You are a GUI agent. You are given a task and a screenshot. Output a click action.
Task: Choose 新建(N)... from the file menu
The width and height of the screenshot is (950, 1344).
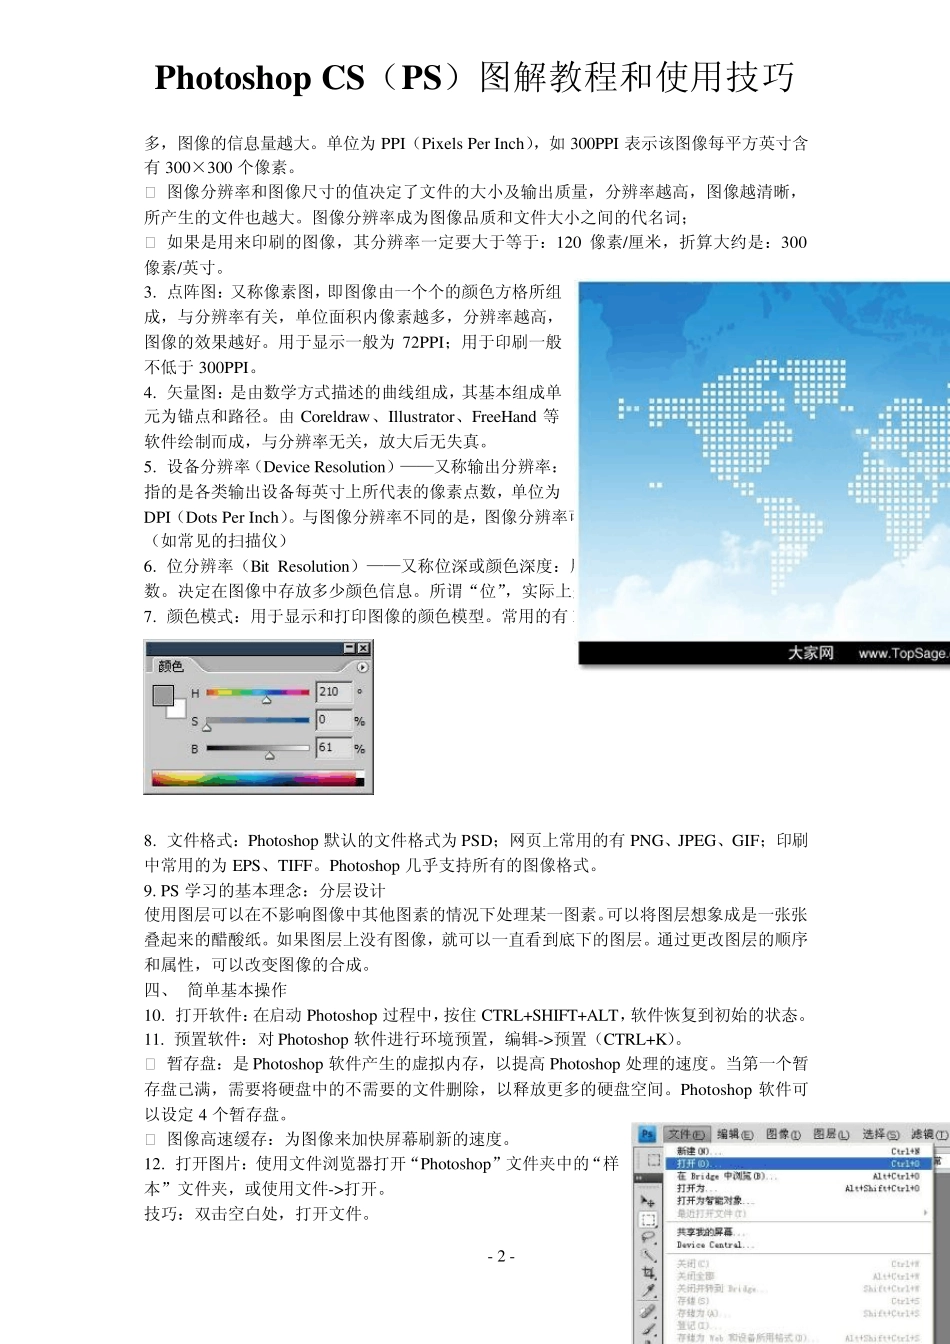tap(799, 1152)
